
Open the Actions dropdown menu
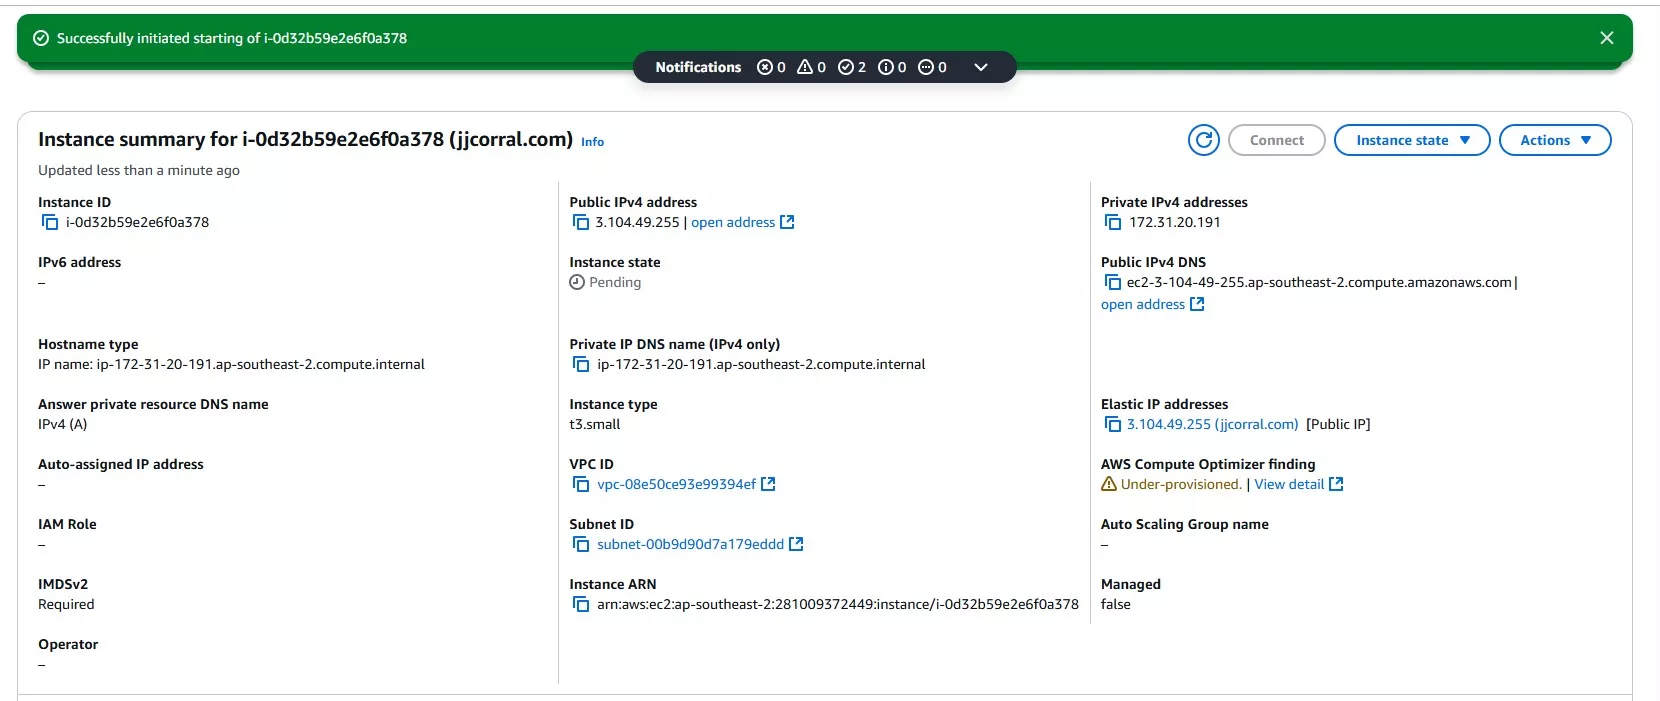[x=1554, y=141]
